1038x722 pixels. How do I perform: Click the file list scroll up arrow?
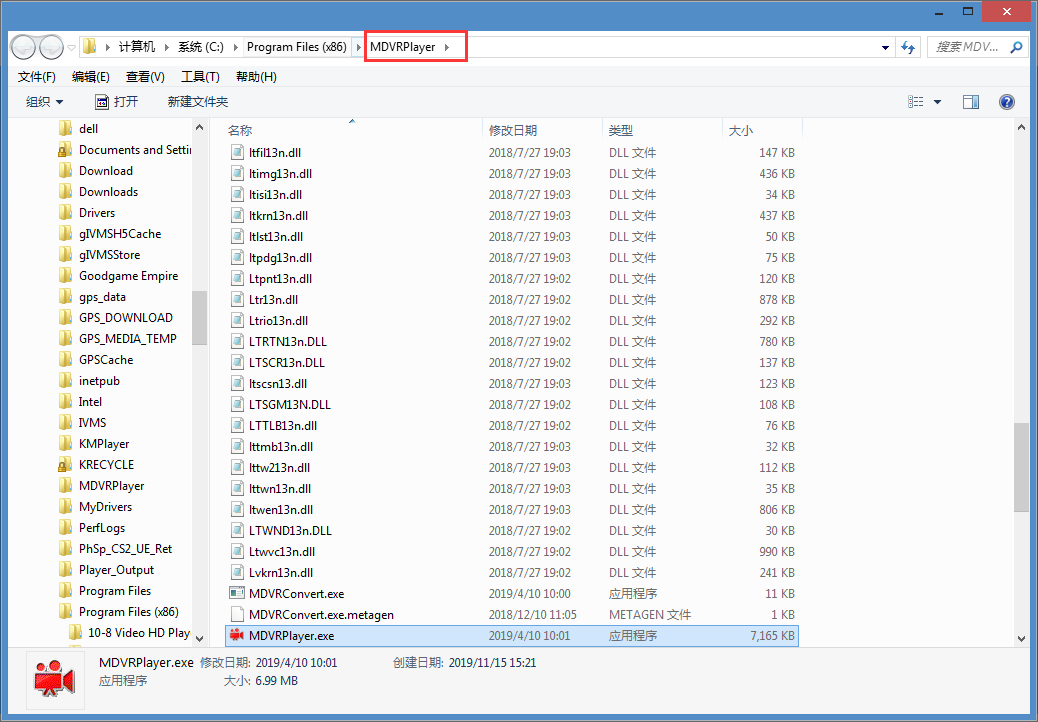pos(1021,127)
